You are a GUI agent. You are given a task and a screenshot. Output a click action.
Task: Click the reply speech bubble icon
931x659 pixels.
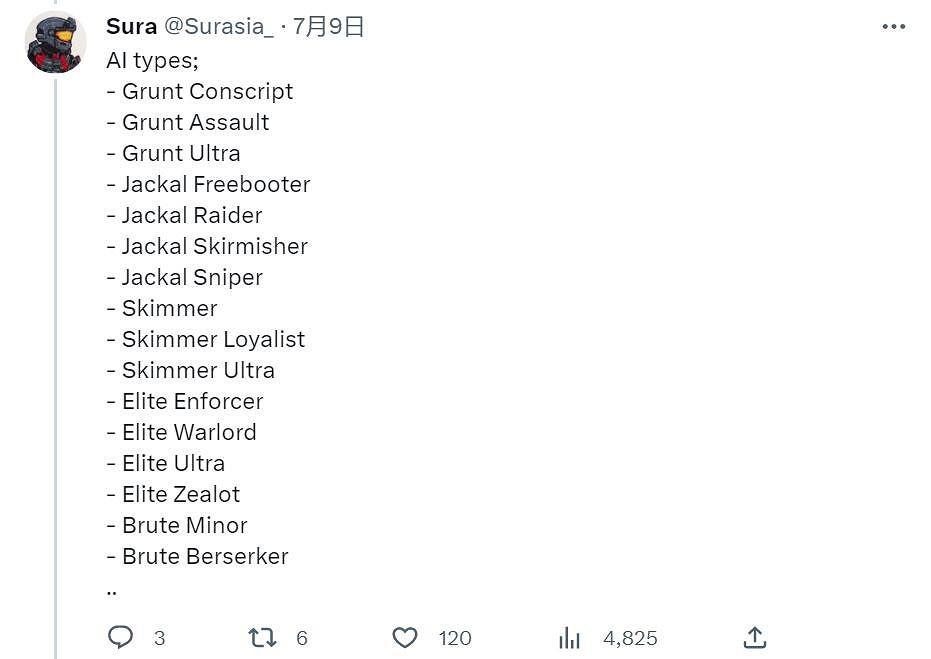(120, 637)
